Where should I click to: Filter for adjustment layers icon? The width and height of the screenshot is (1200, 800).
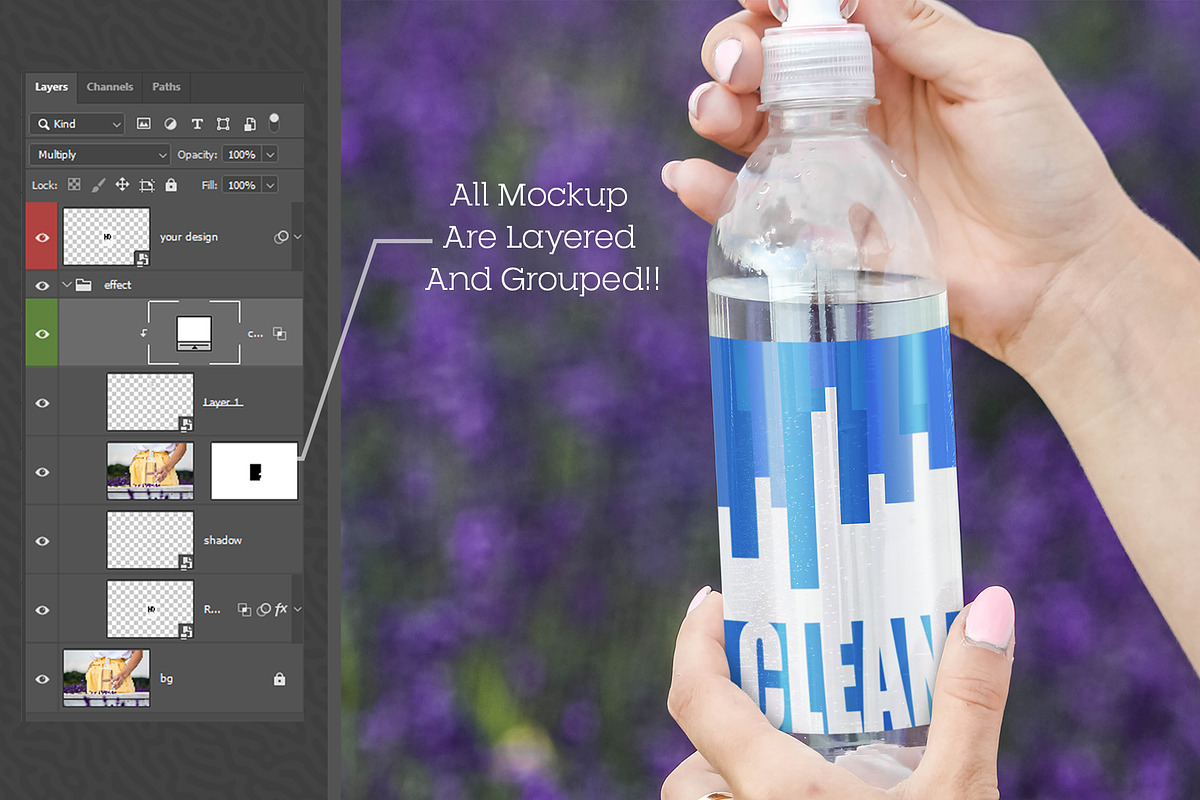[170, 124]
